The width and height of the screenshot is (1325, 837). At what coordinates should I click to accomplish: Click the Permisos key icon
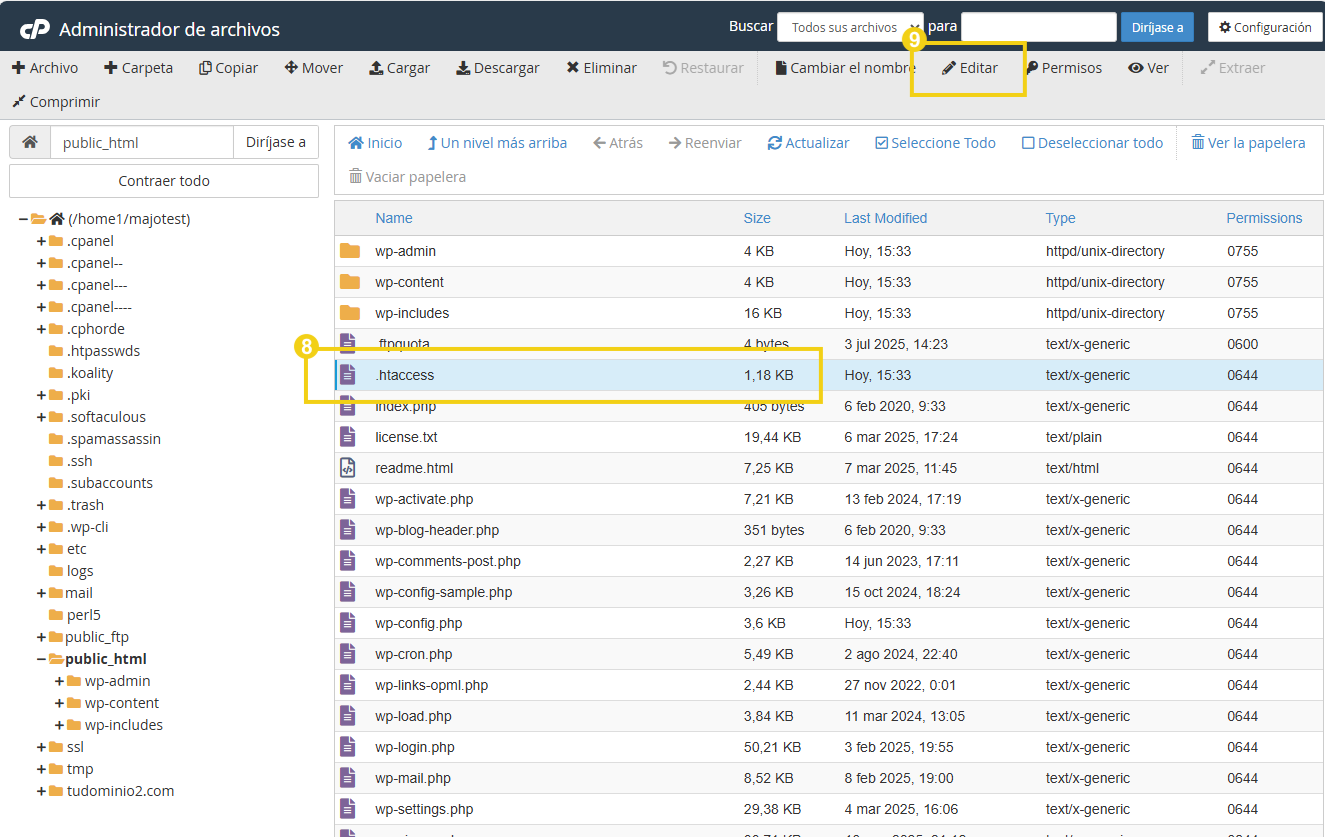click(x=1032, y=68)
